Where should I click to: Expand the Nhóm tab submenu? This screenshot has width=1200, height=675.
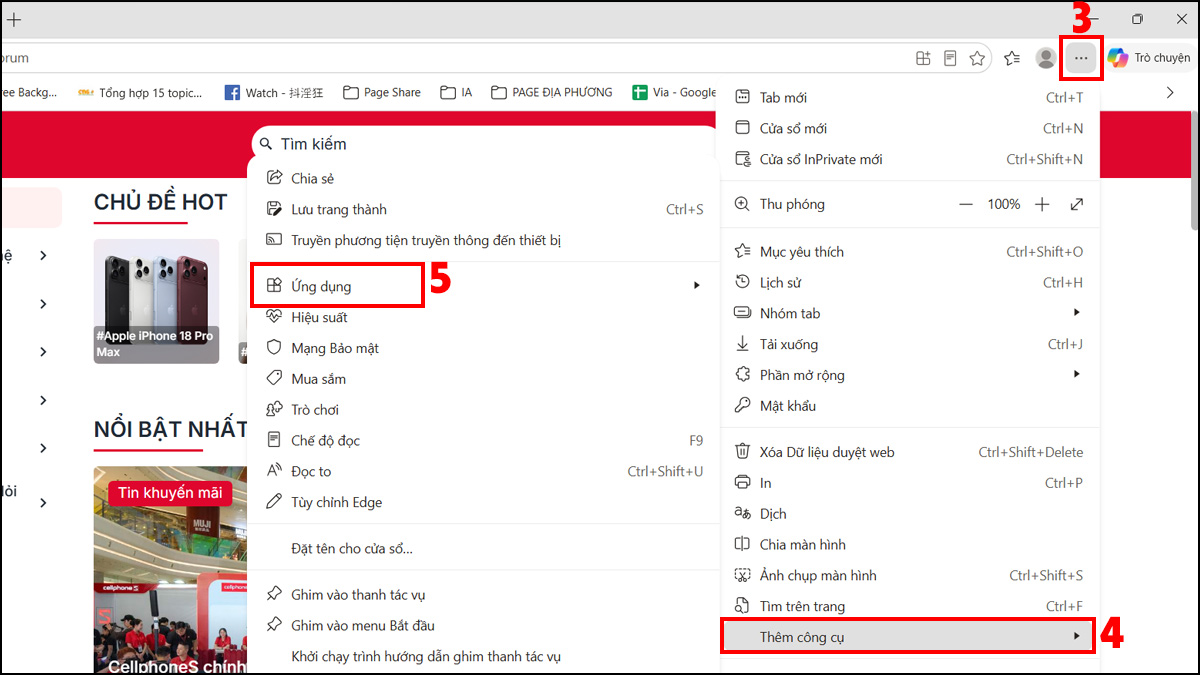click(909, 313)
